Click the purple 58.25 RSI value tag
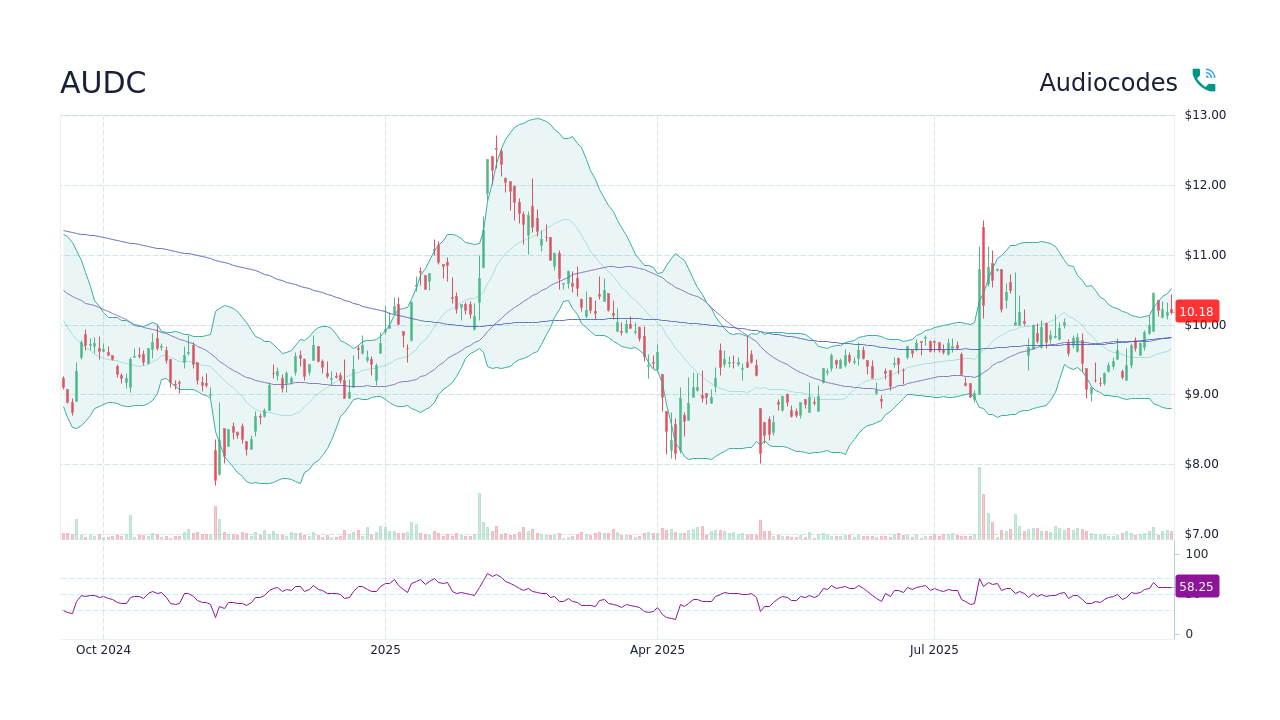Viewport: 1280px width, 720px height. click(1197, 587)
